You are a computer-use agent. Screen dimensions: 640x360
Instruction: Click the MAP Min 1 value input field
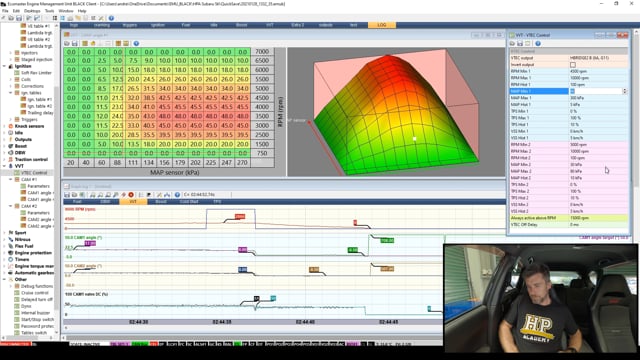click(x=595, y=91)
